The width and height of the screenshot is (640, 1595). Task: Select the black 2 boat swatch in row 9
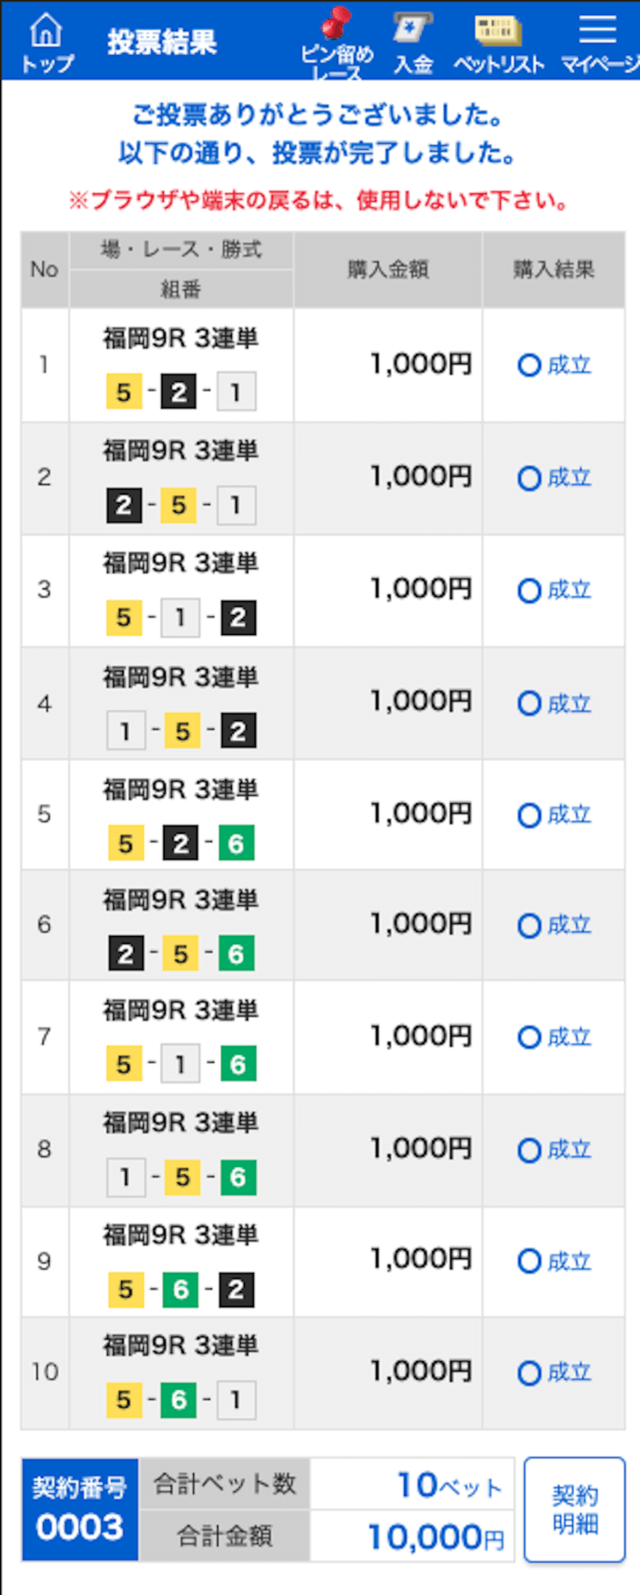click(x=236, y=1290)
